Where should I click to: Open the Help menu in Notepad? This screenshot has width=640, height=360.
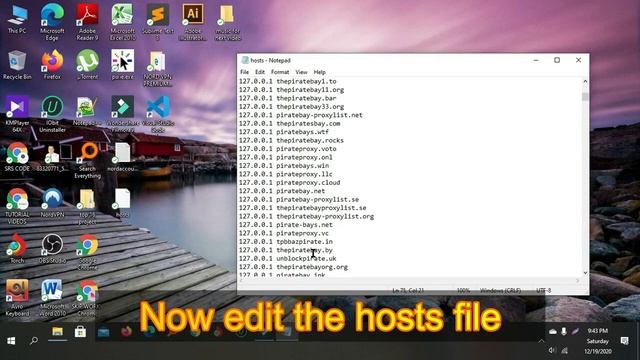coord(320,72)
